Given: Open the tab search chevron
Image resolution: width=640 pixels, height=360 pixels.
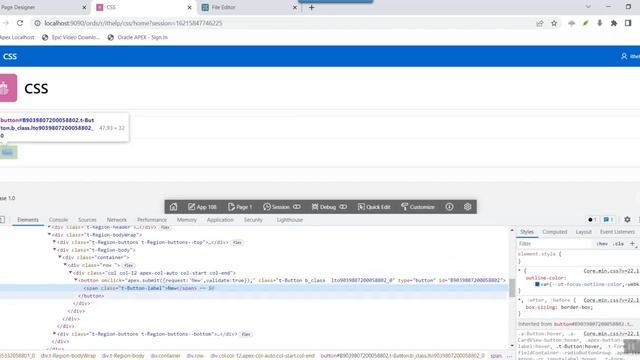Looking at the screenshot, I should 588,7.
